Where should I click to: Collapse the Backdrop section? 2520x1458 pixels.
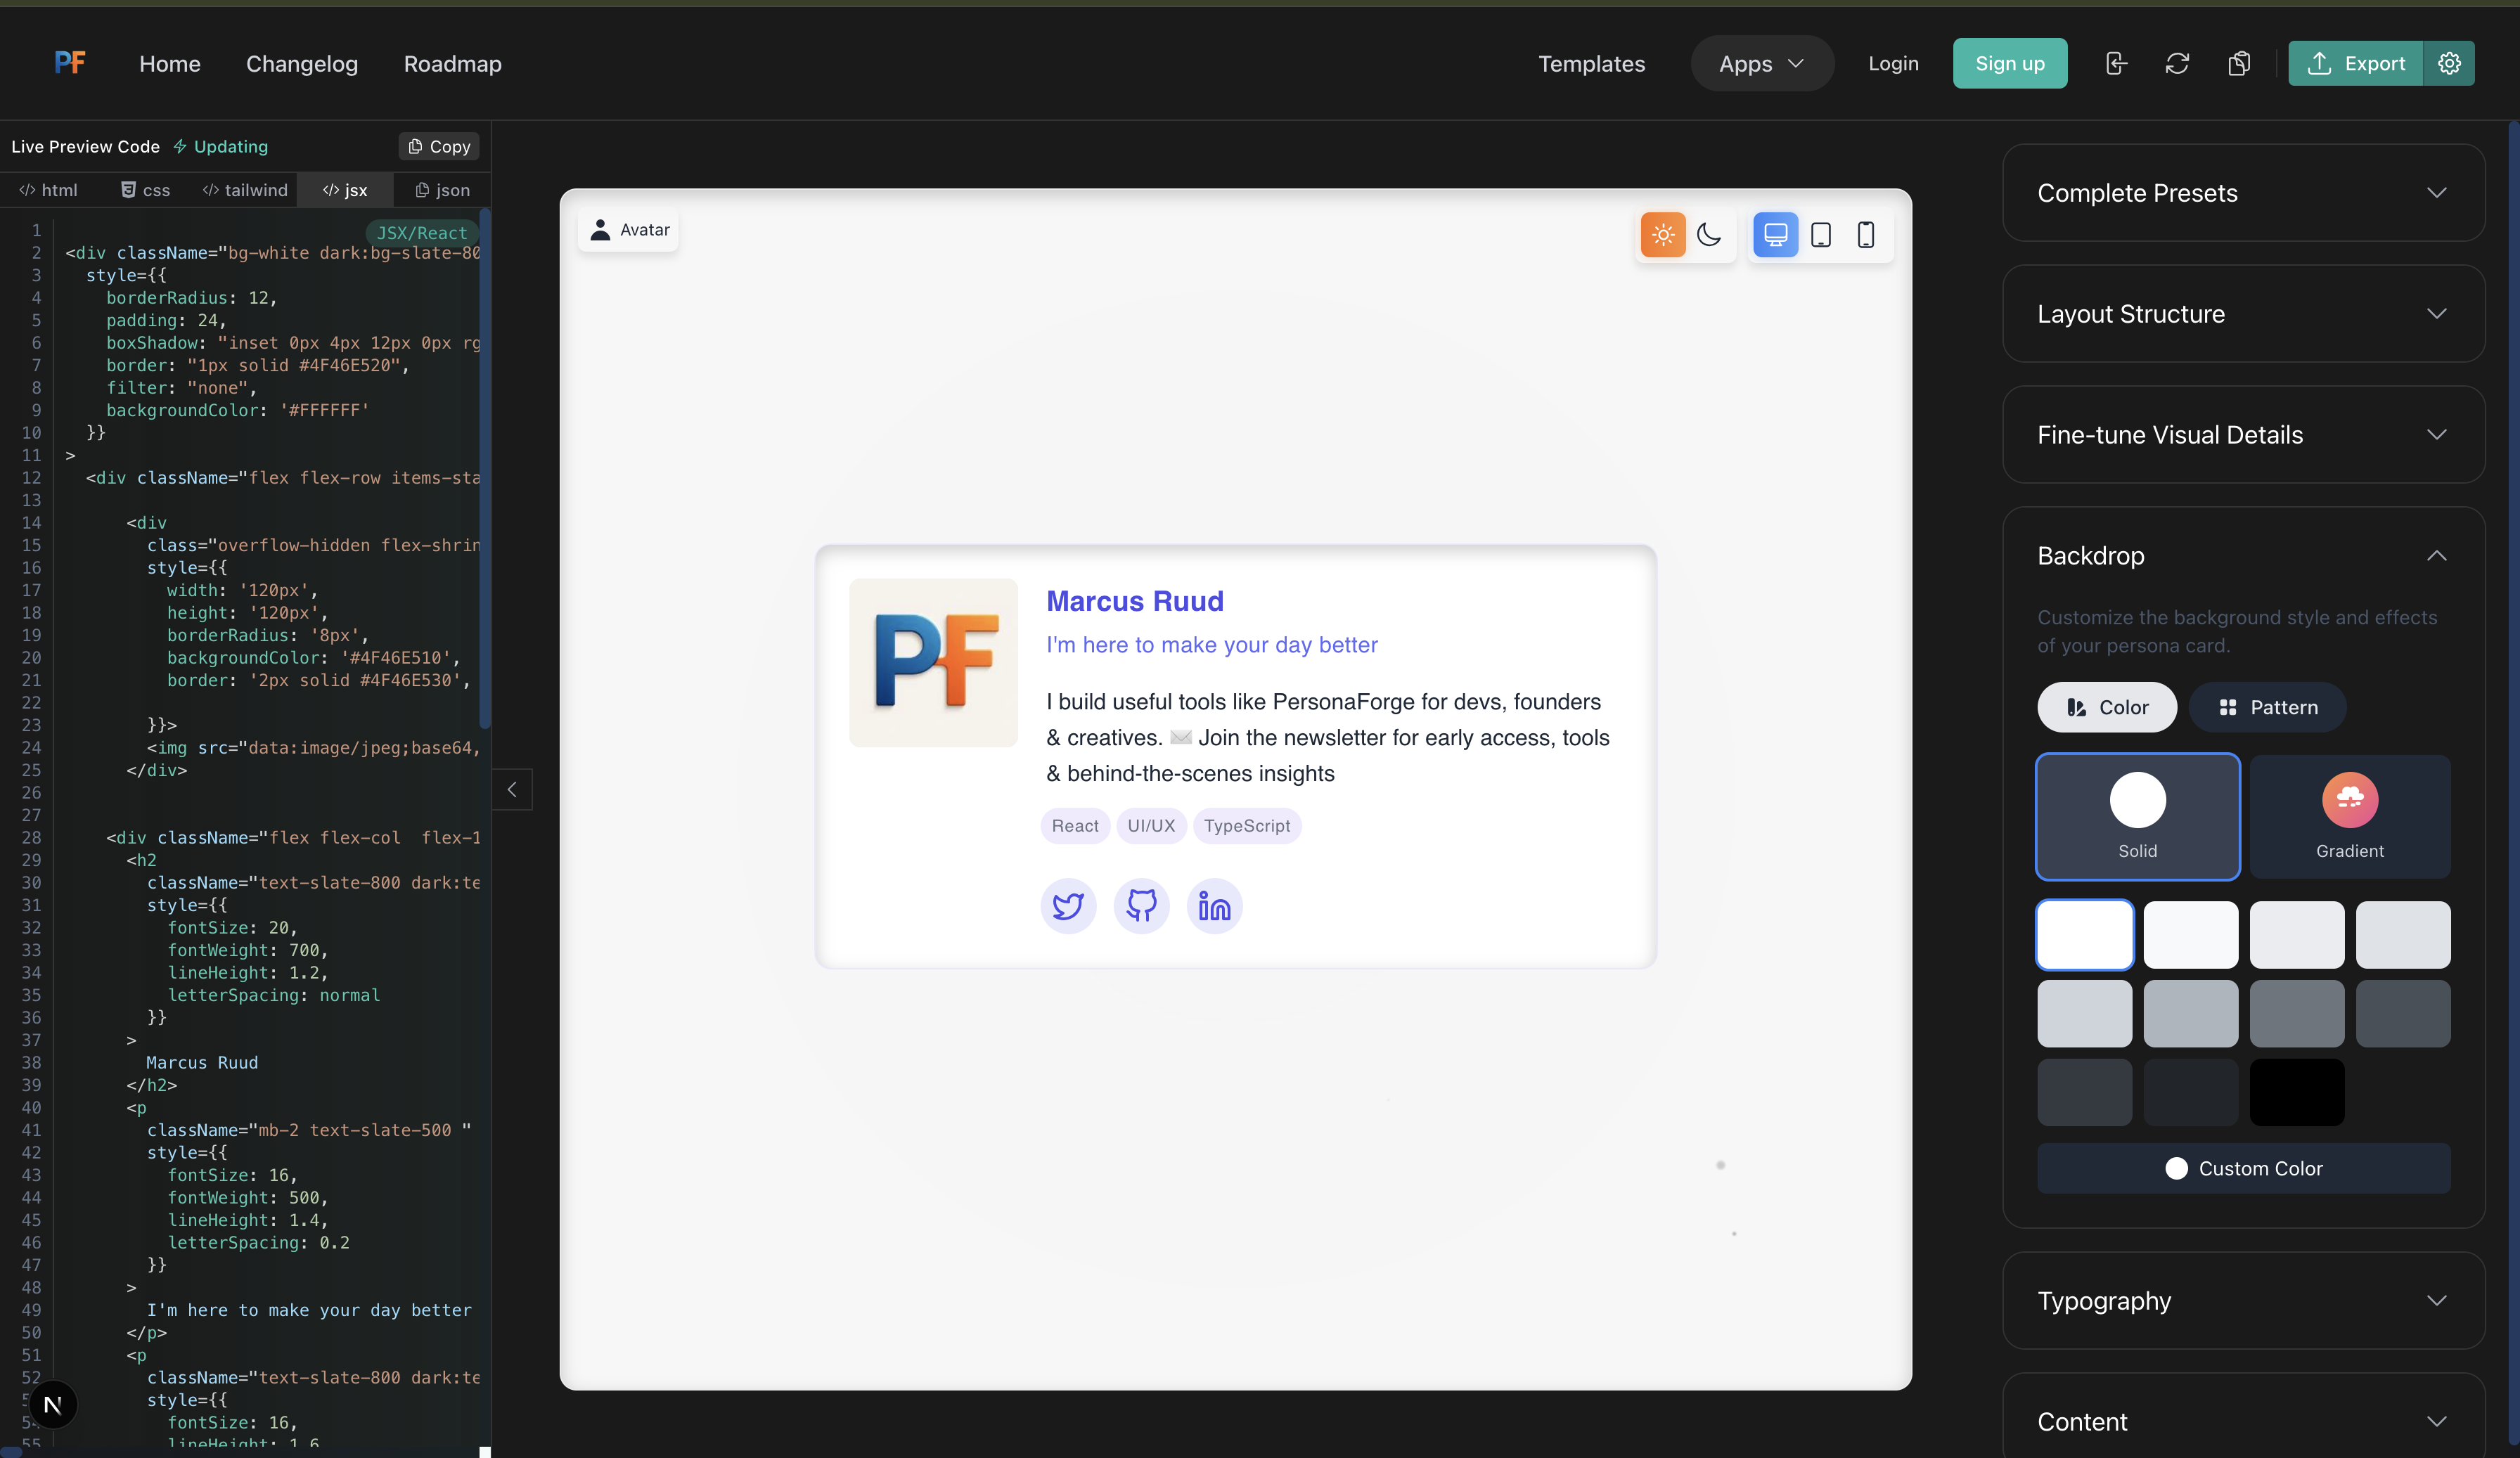tap(2243, 556)
